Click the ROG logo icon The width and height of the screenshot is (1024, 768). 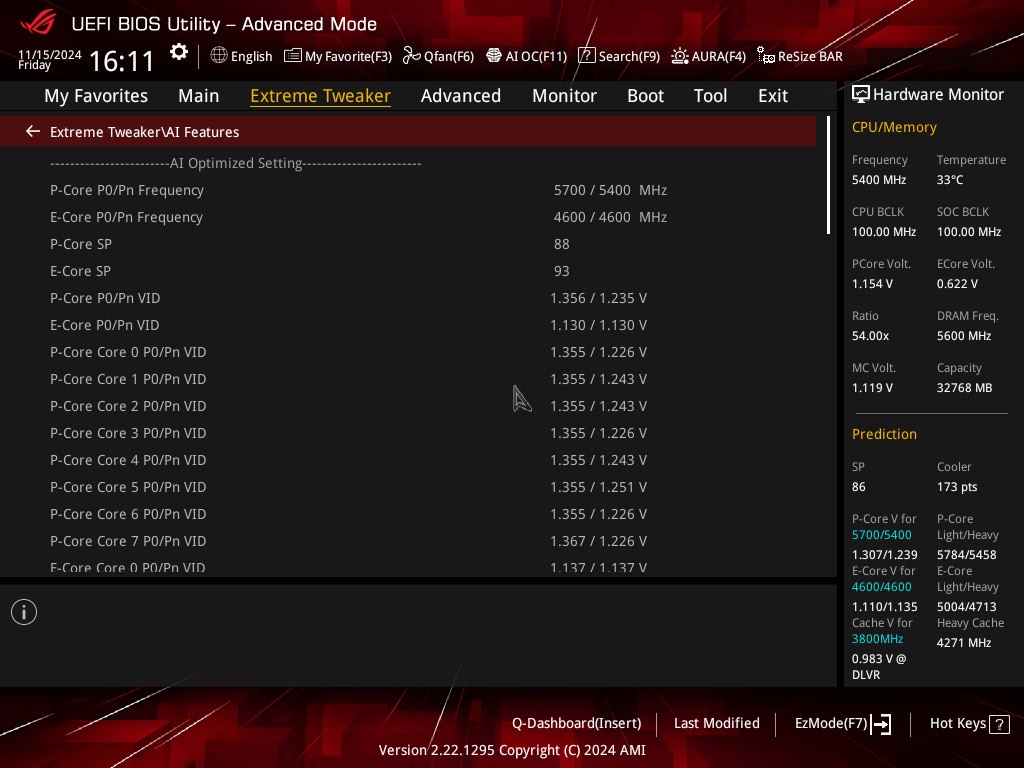coord(38,21)
